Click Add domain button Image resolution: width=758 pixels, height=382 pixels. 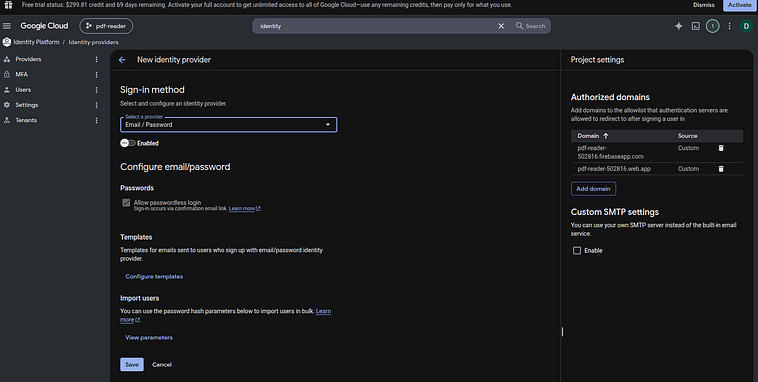(593, 189)
